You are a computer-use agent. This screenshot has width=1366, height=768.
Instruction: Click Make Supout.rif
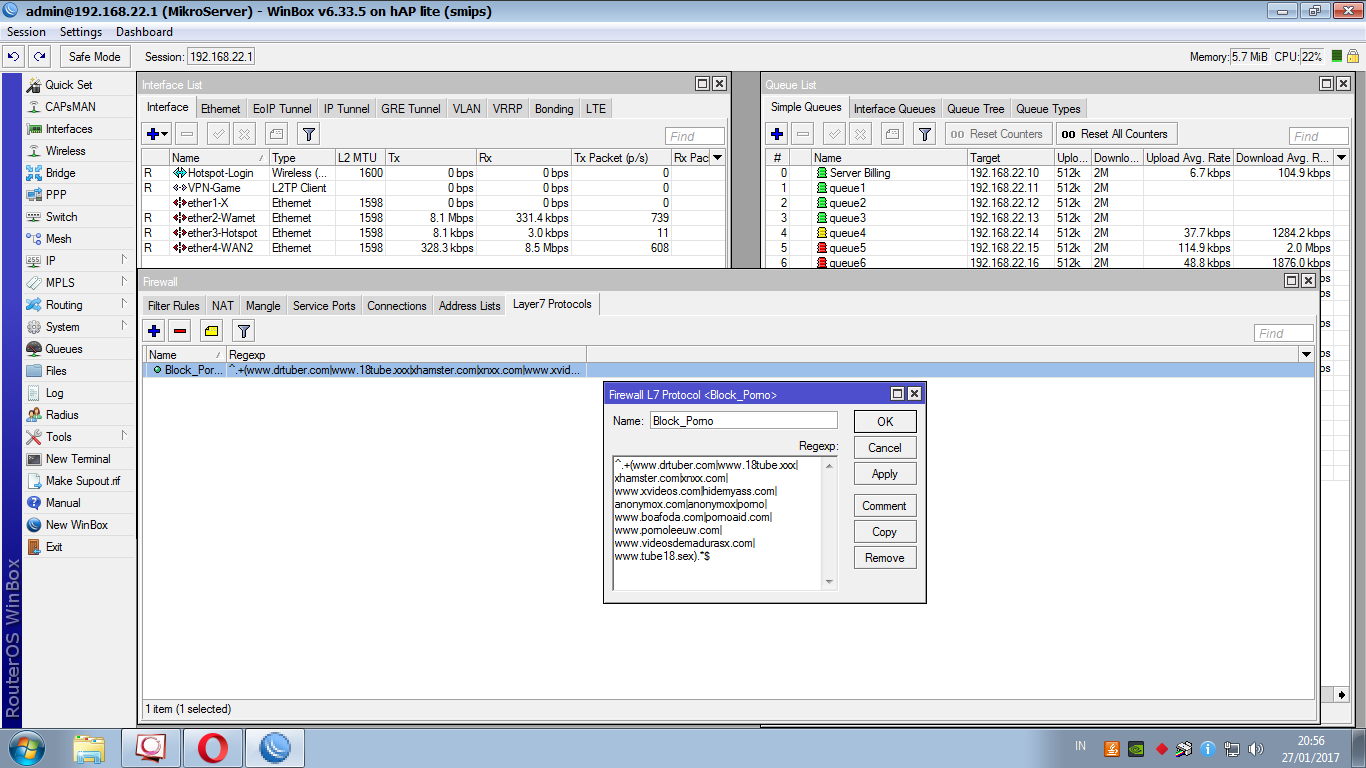pos(82,481)
